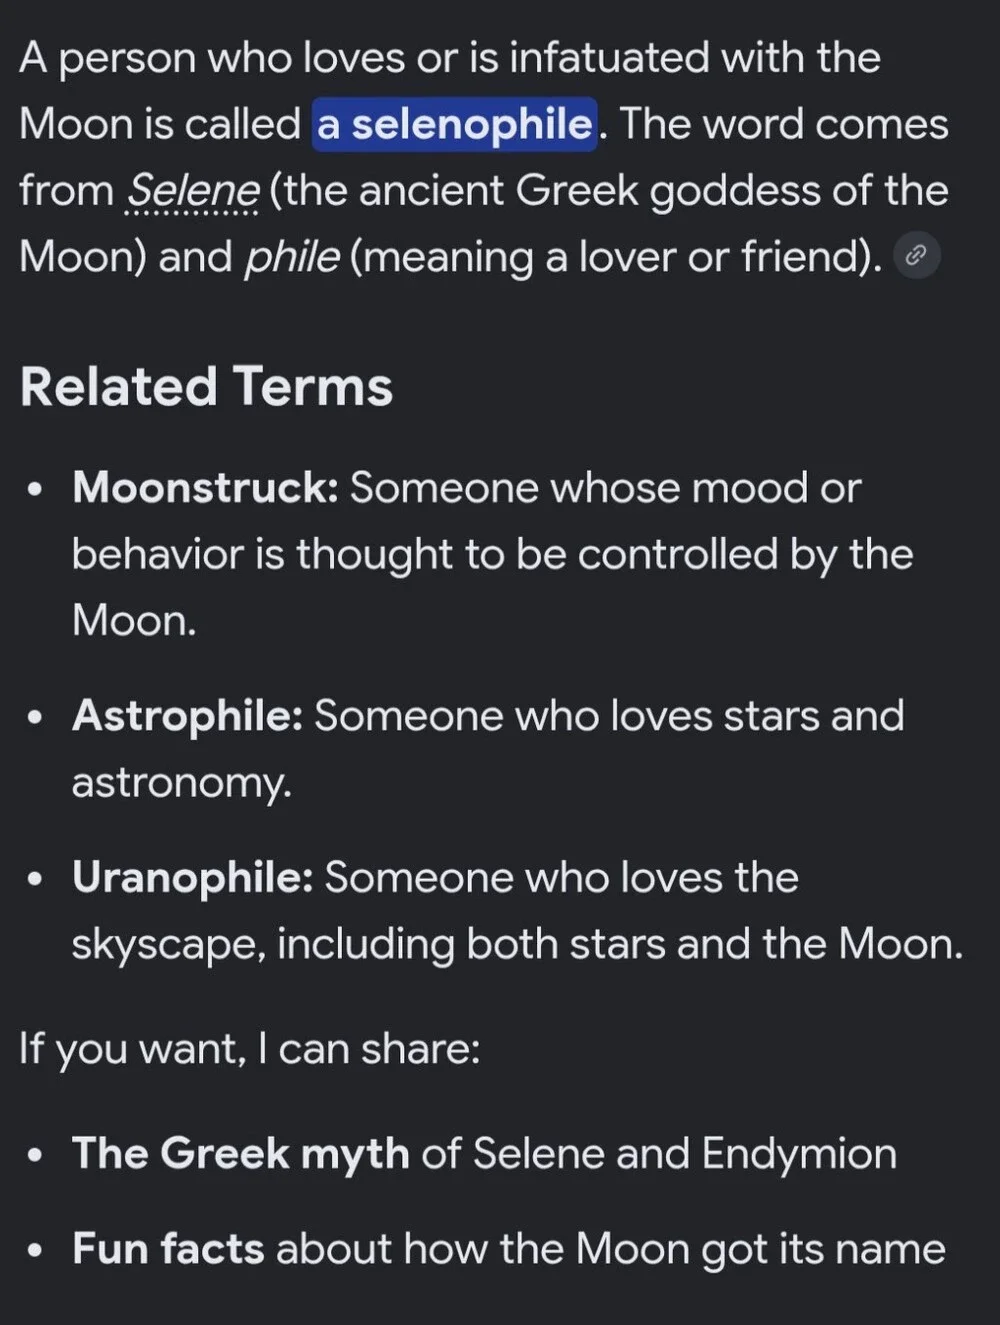
Task: Tap the bullet point beside Astrophile
Action: pyautogui.click(x=36, y=718)
